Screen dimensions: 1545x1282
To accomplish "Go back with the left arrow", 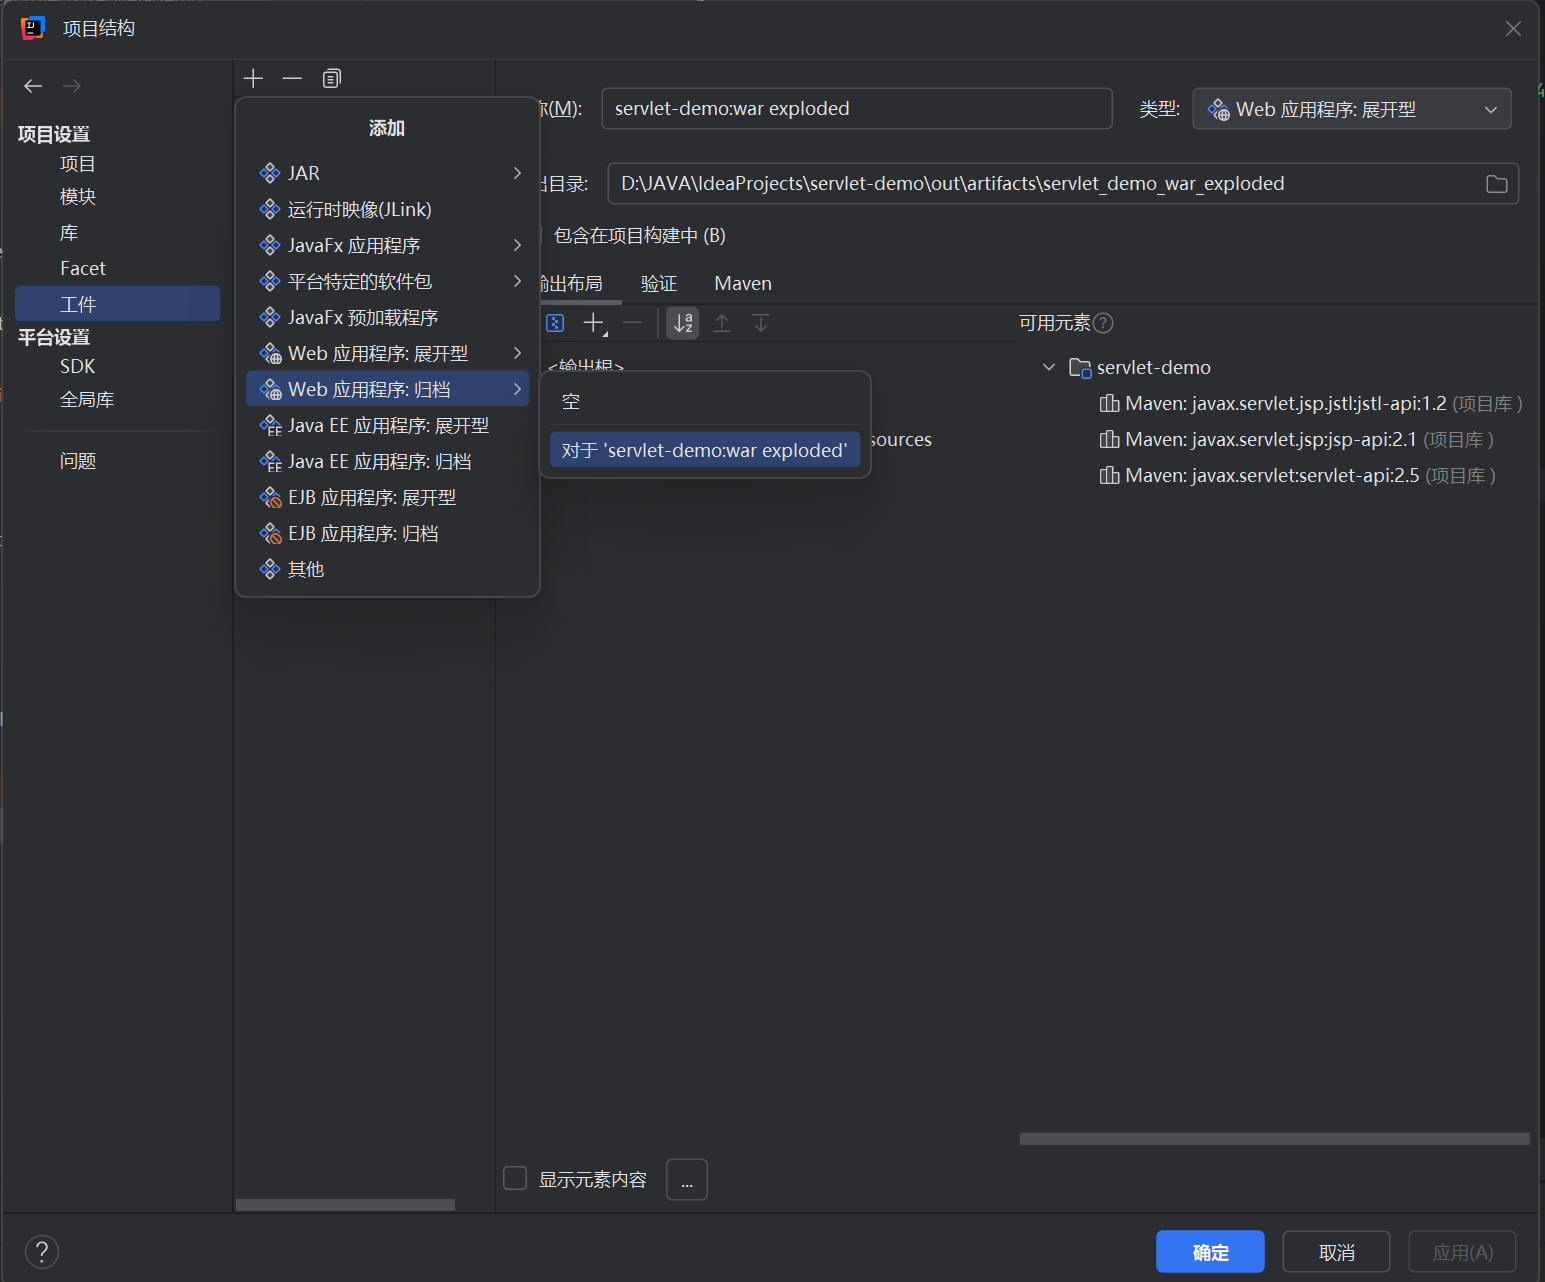I will click(x=33, y=86).
